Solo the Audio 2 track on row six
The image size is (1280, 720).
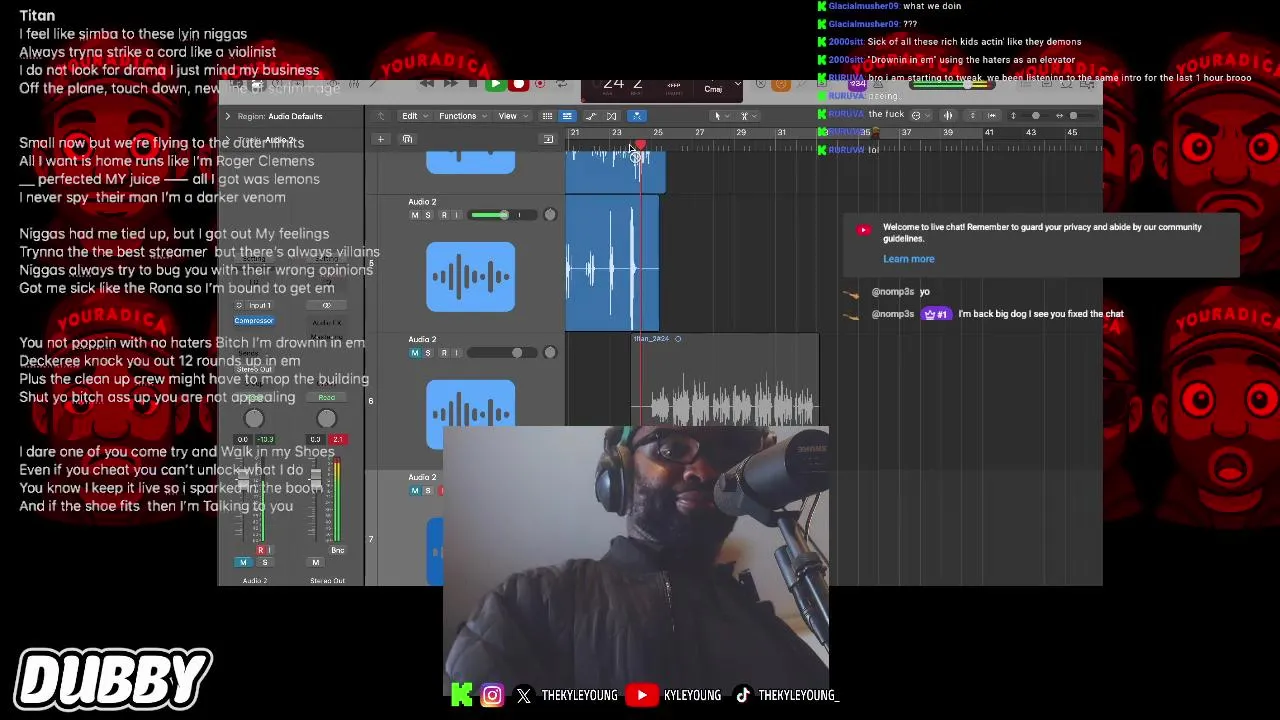(x=428, y=353)
